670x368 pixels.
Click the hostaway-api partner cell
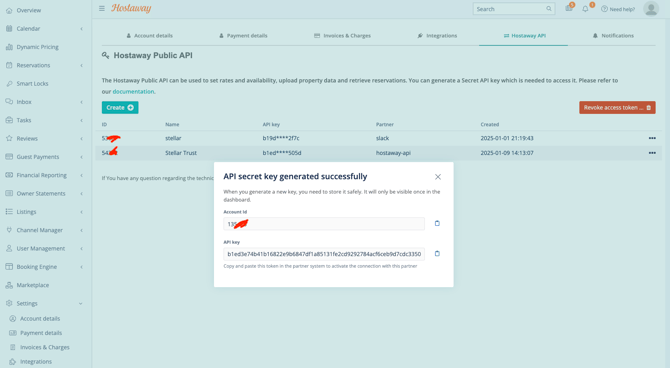[x=393, y=153]
